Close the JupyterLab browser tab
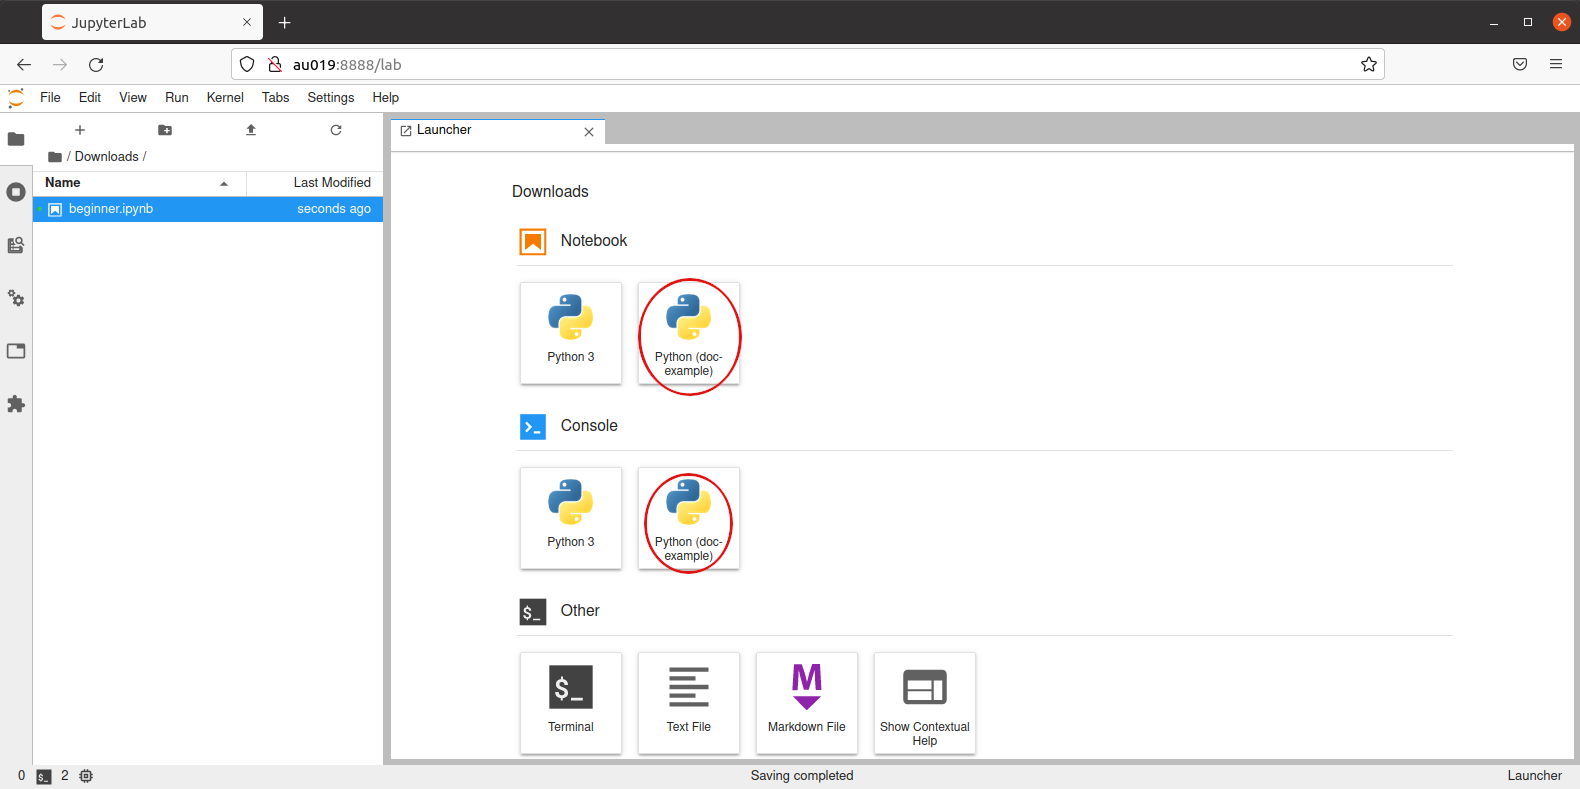 coord(247,22)
